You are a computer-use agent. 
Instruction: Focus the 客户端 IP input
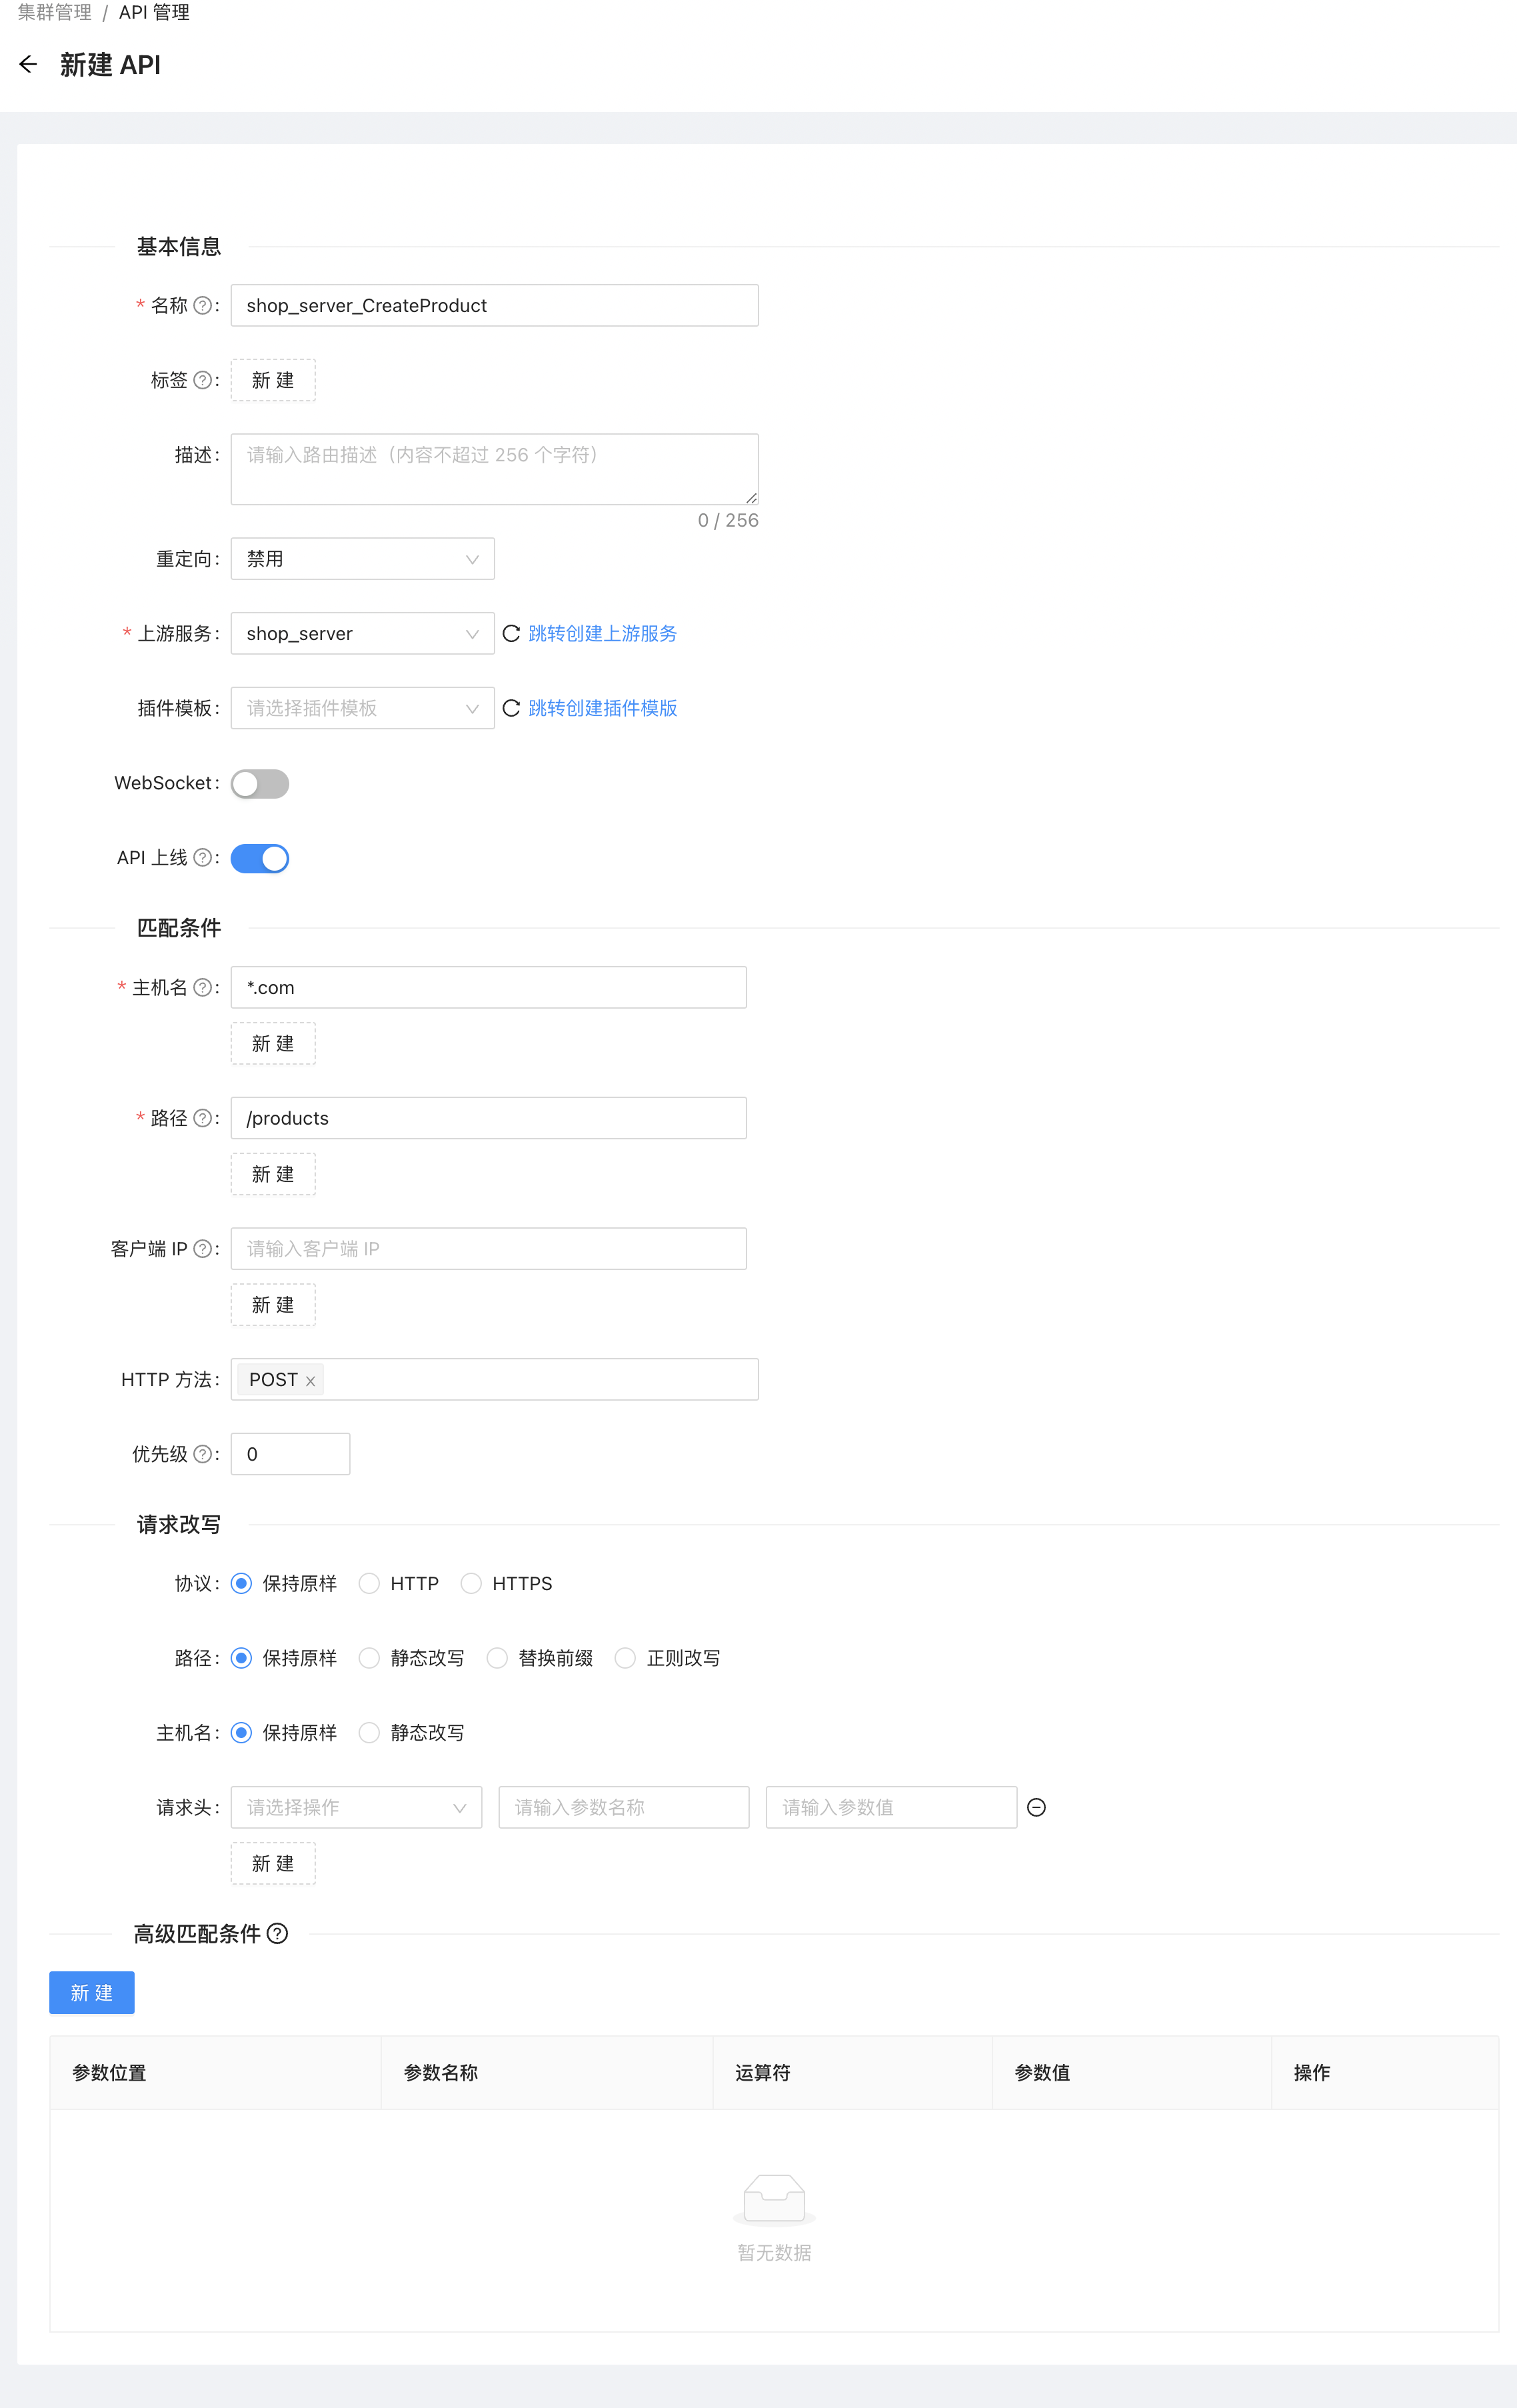489,1249
